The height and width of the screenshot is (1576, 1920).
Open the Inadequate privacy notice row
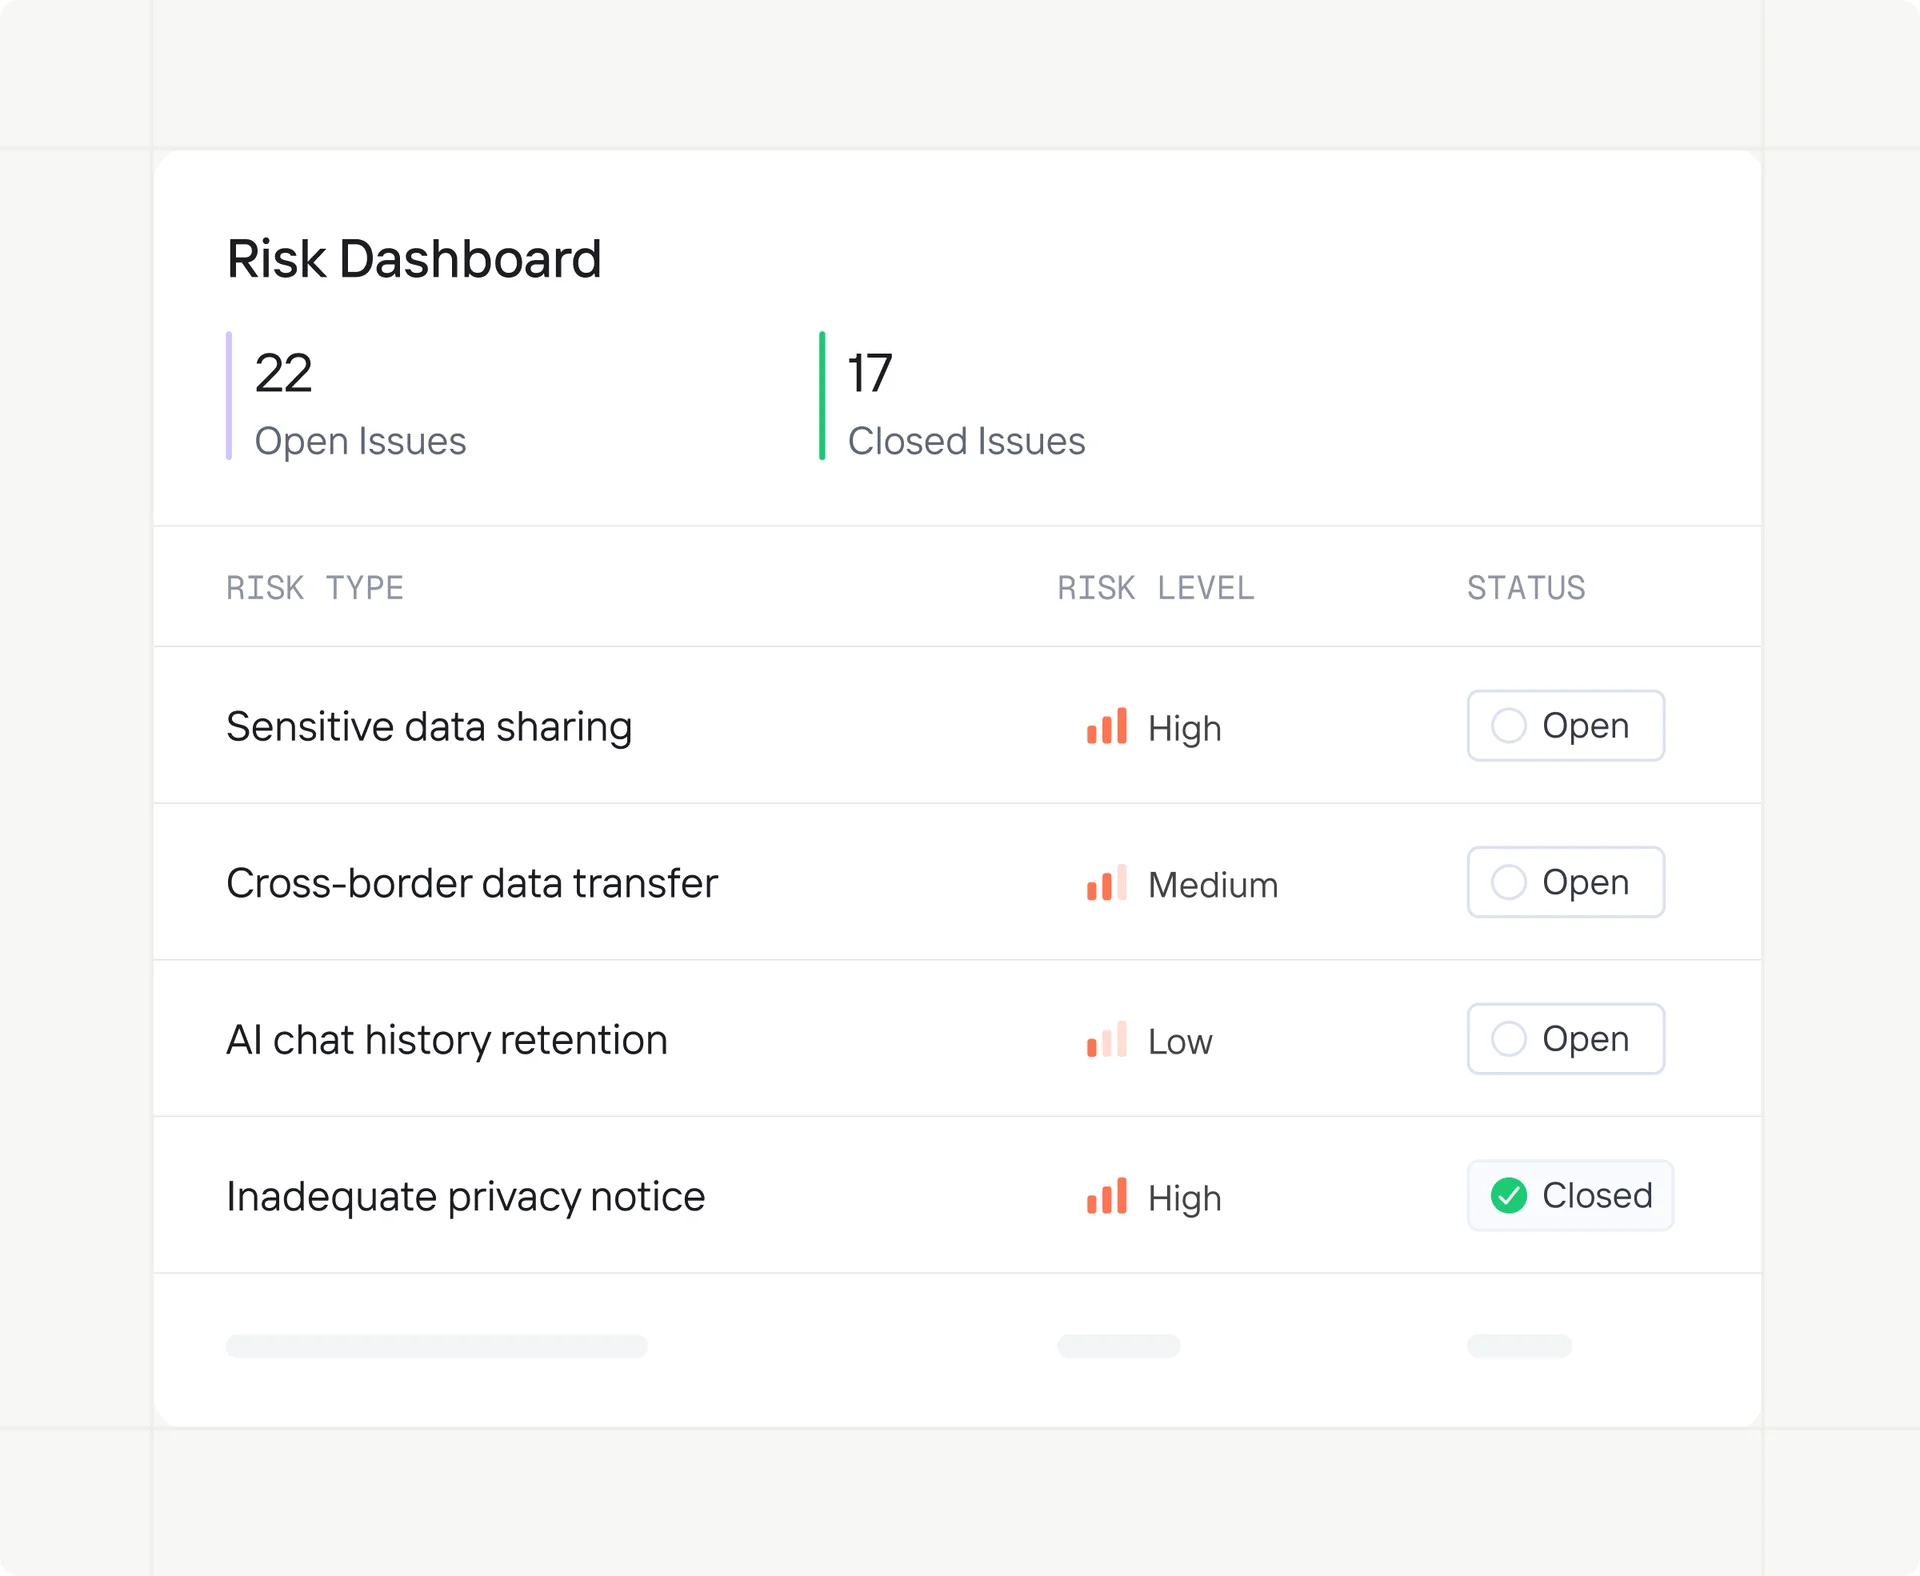pos(957,1195)
